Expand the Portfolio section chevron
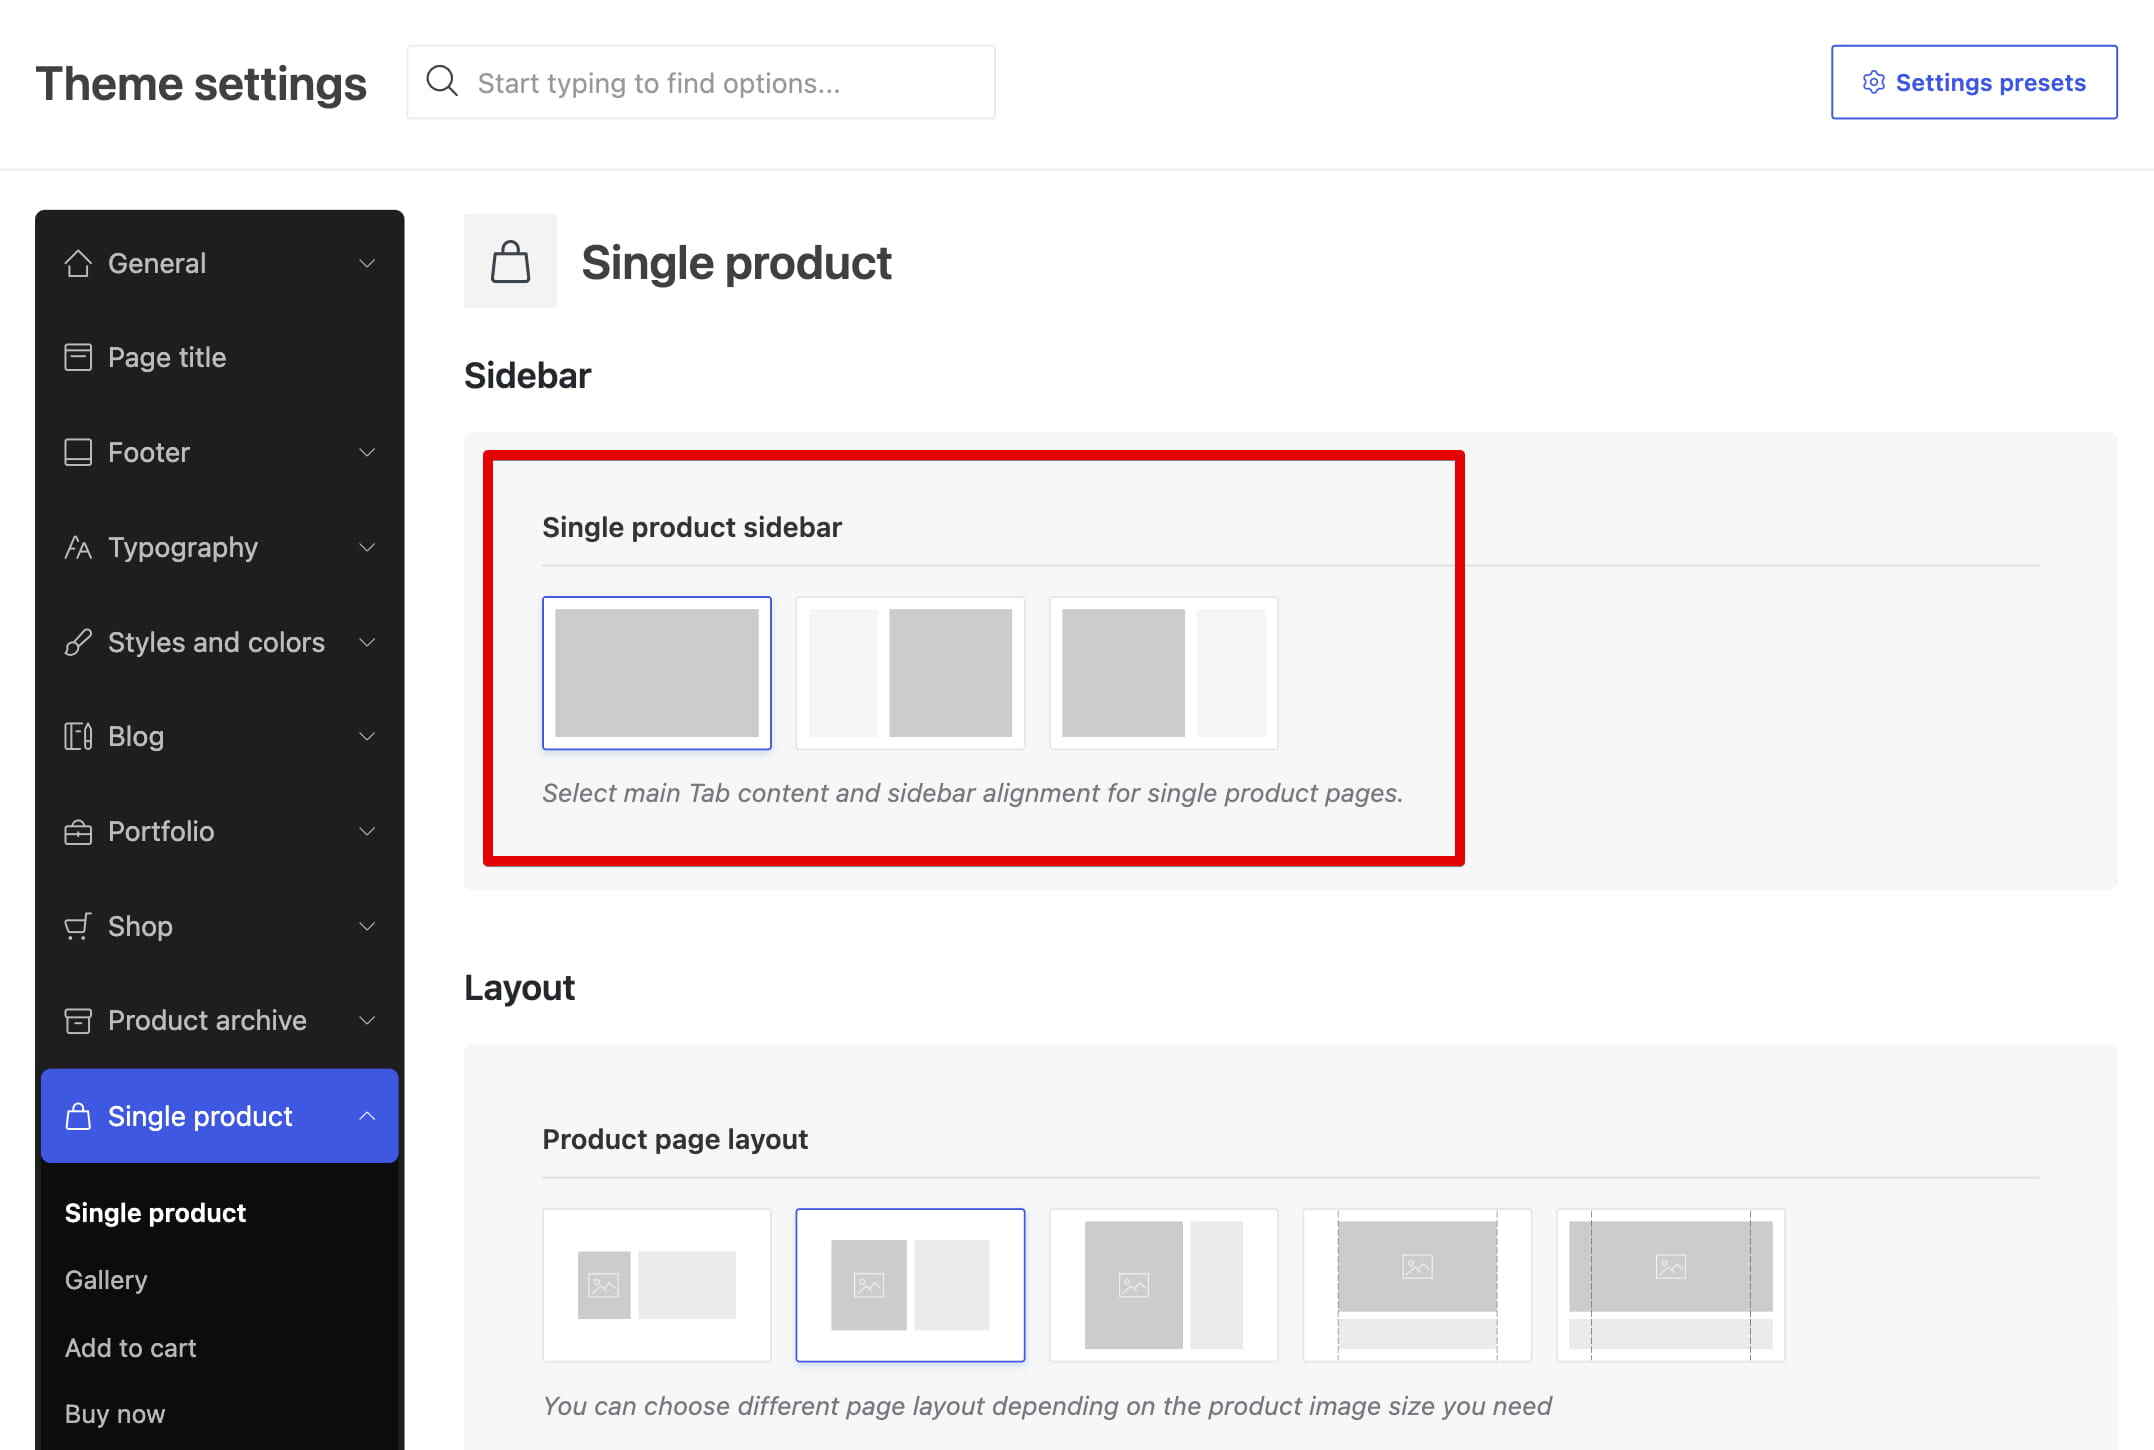The image size is (2154, 1450). 367,831
